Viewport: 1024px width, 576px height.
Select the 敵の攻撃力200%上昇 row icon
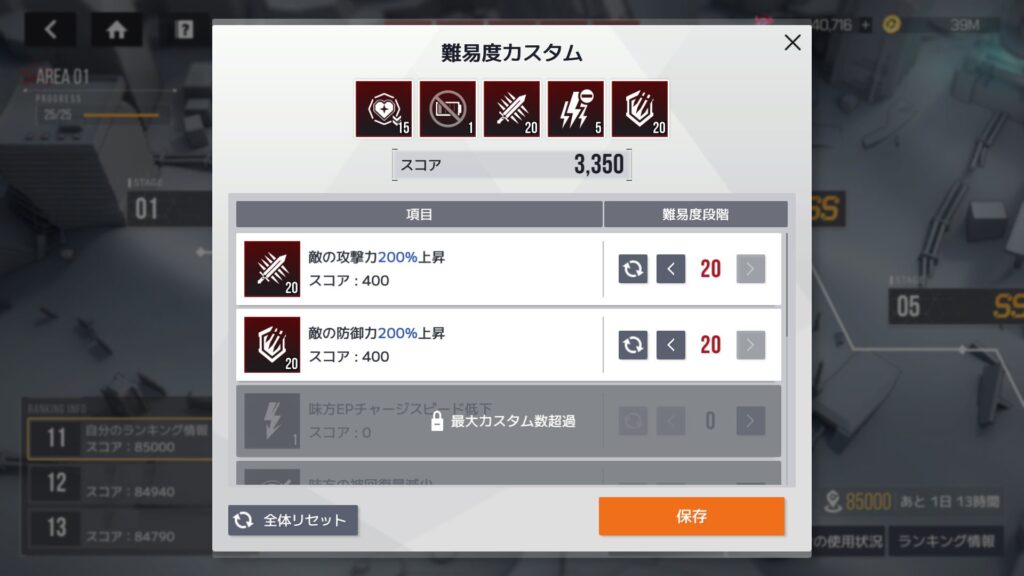[x=272, y=269]
